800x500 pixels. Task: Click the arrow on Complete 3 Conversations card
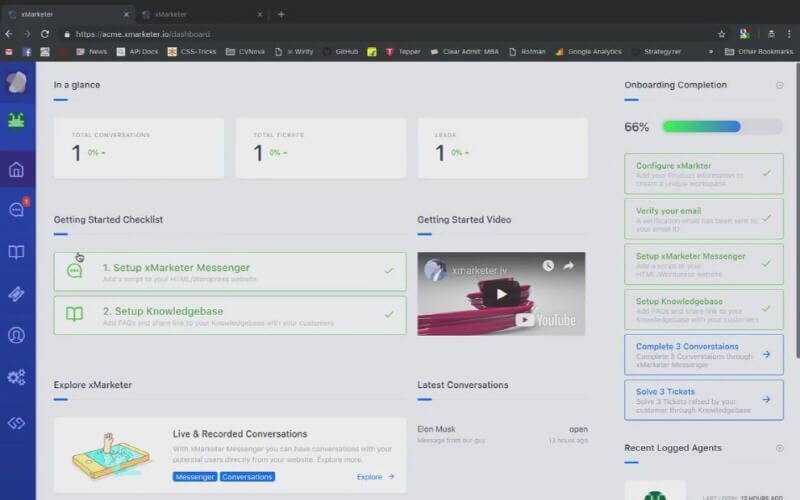[x=766, y=354]
